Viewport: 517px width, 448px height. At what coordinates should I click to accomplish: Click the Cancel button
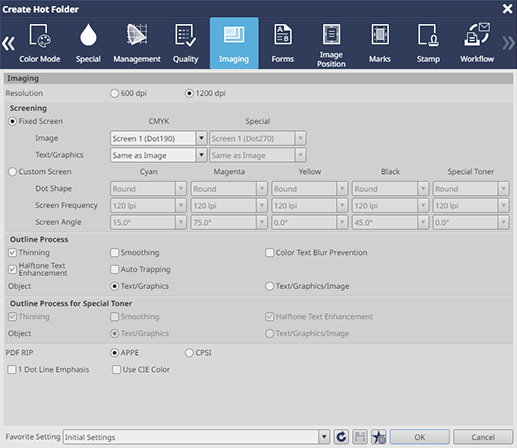click(483, 437)
